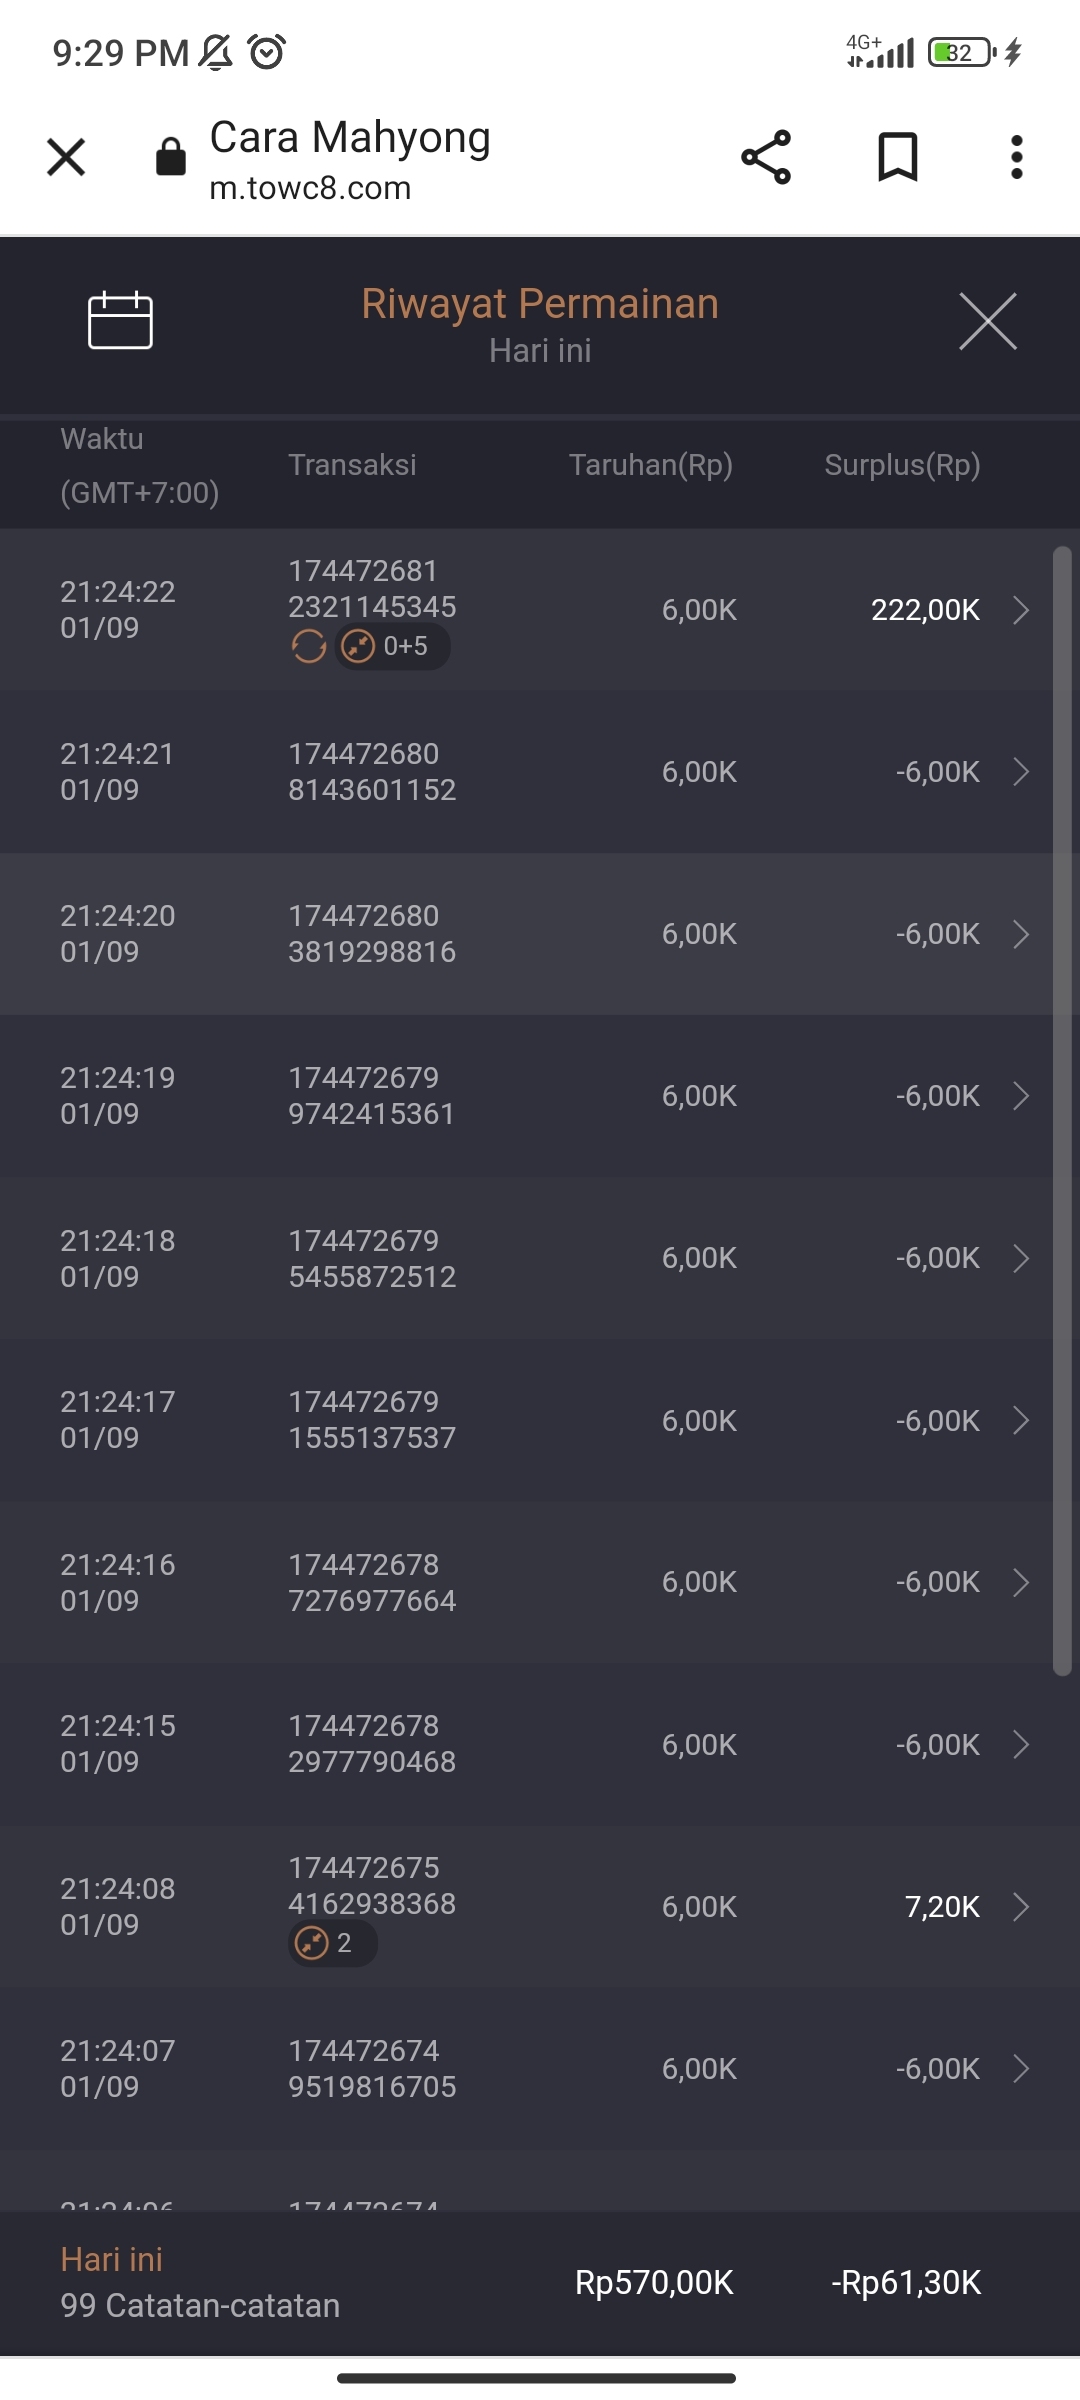Click the m.towc8.com address text
The width and height of the screenshot is (1080, 2400).
[310, 188]
